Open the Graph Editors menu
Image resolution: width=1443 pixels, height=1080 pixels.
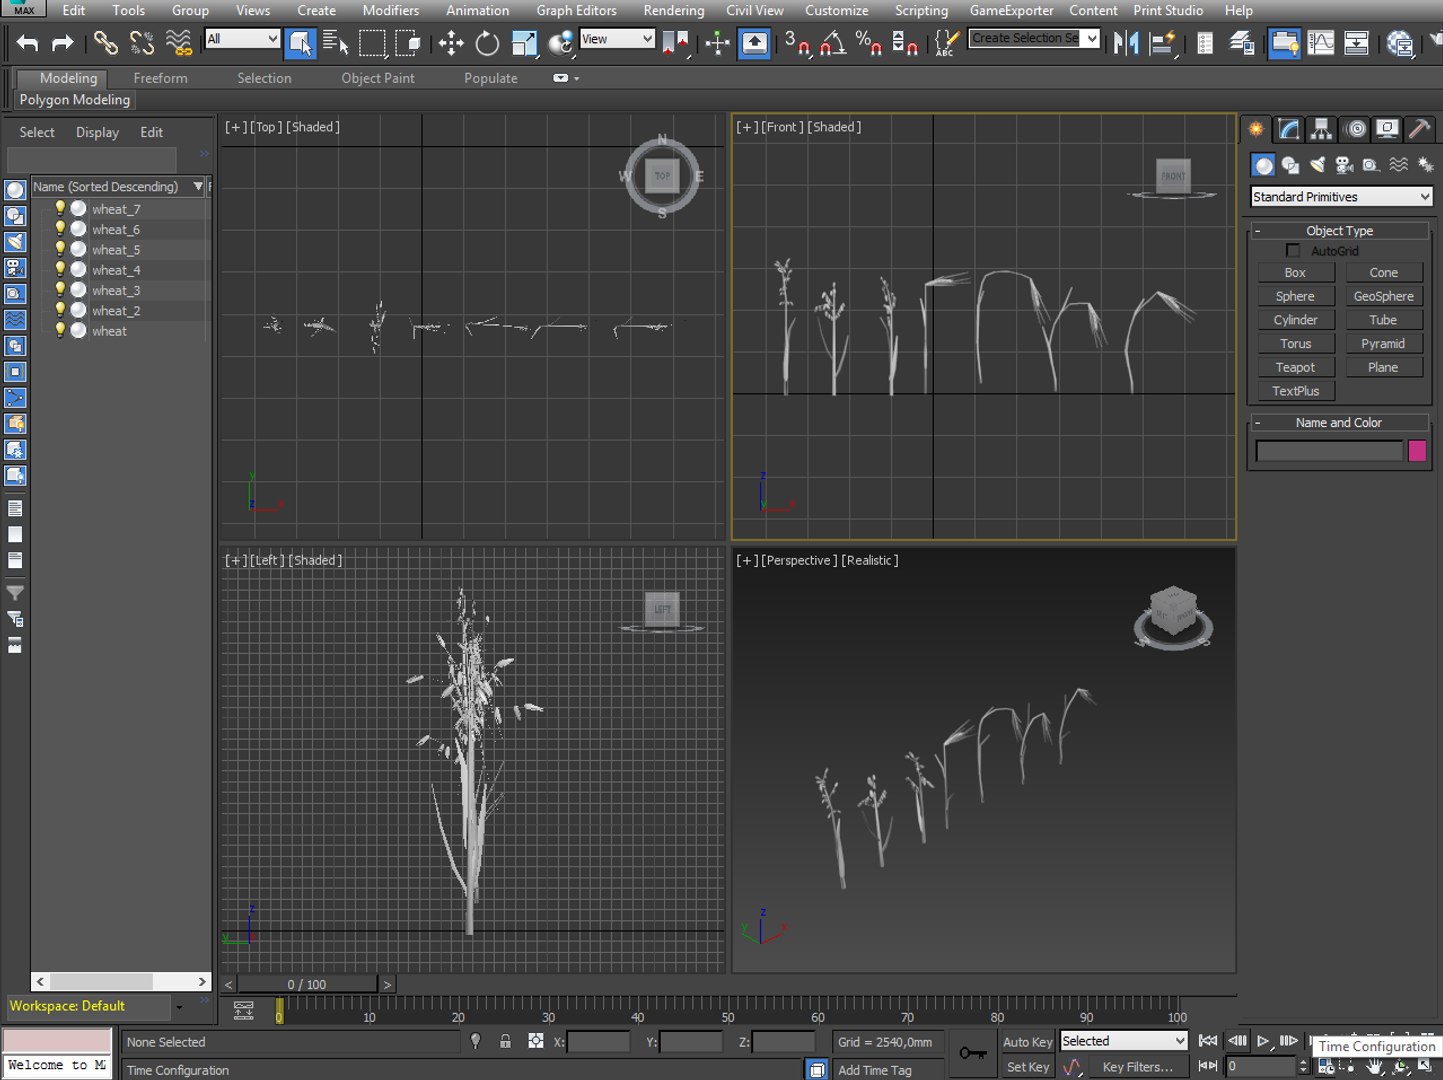point(577,10)
